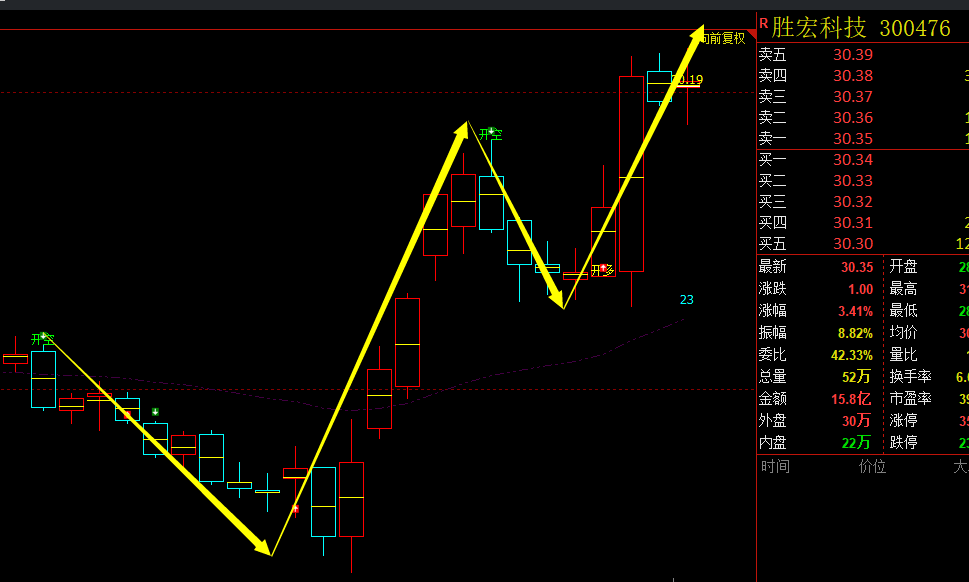The image size is (969, 582).
Task: Click the 时间 column header
Action: (x=774, y=466)
